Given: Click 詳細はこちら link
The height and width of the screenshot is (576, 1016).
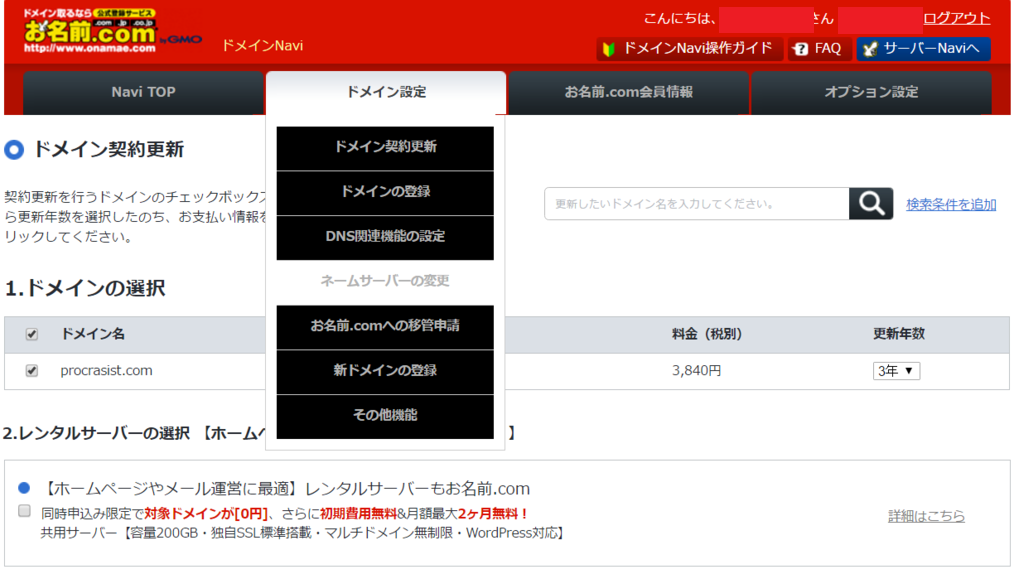Looking at the screenshot, I should pos(926,516).
